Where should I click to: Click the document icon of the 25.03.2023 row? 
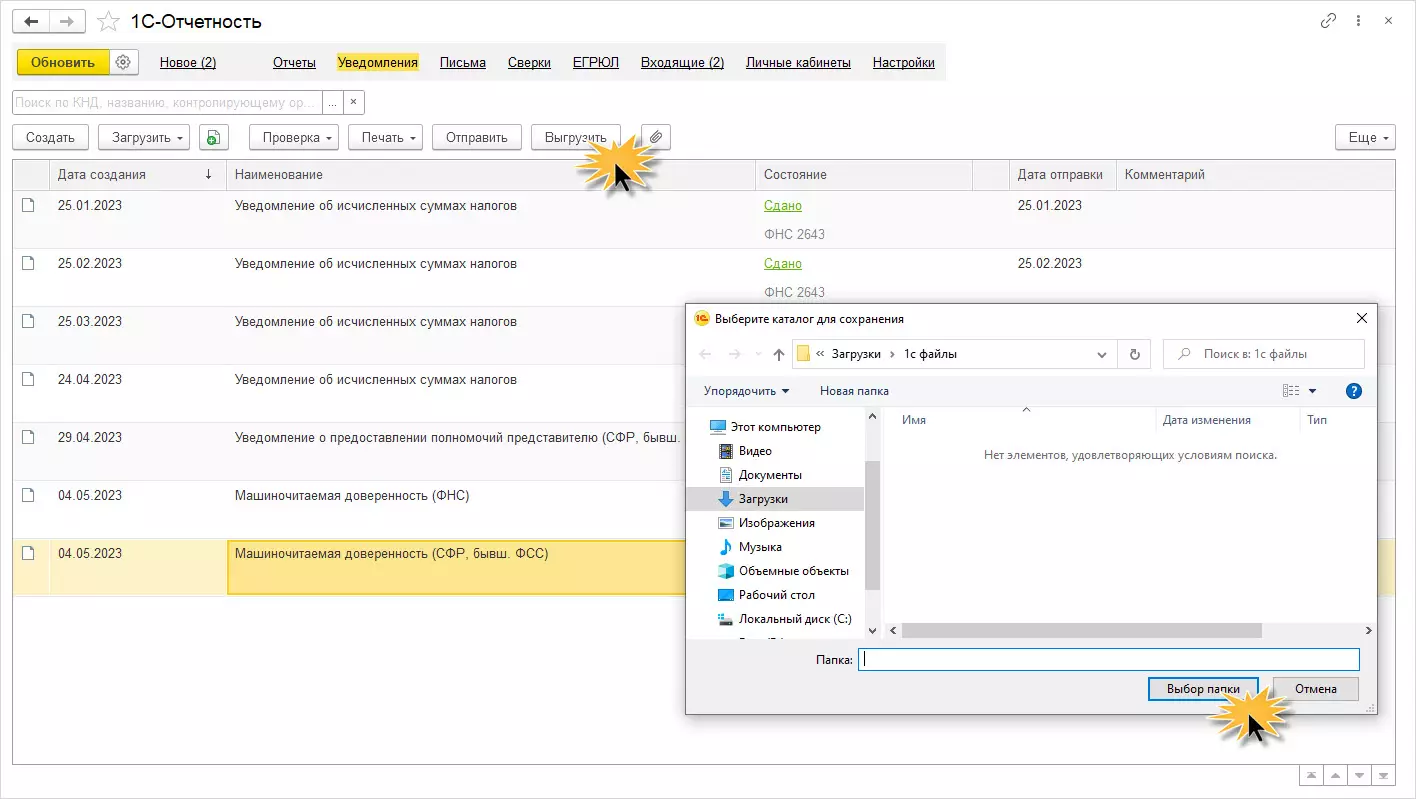(29, 321)
